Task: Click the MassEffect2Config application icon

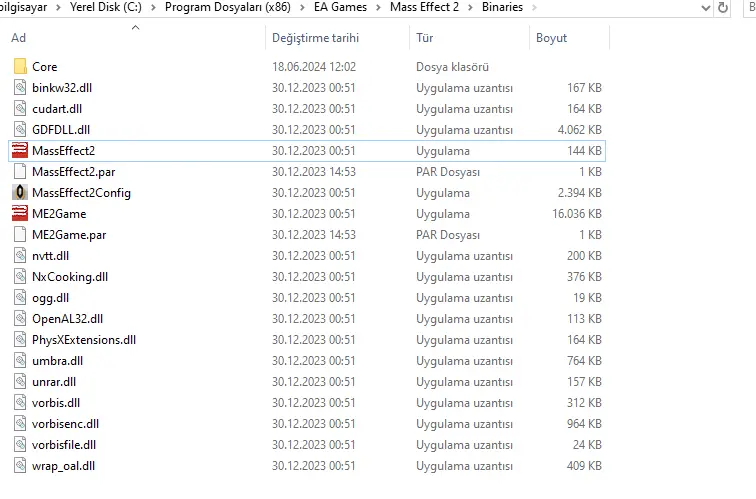Action: point(20,192)
